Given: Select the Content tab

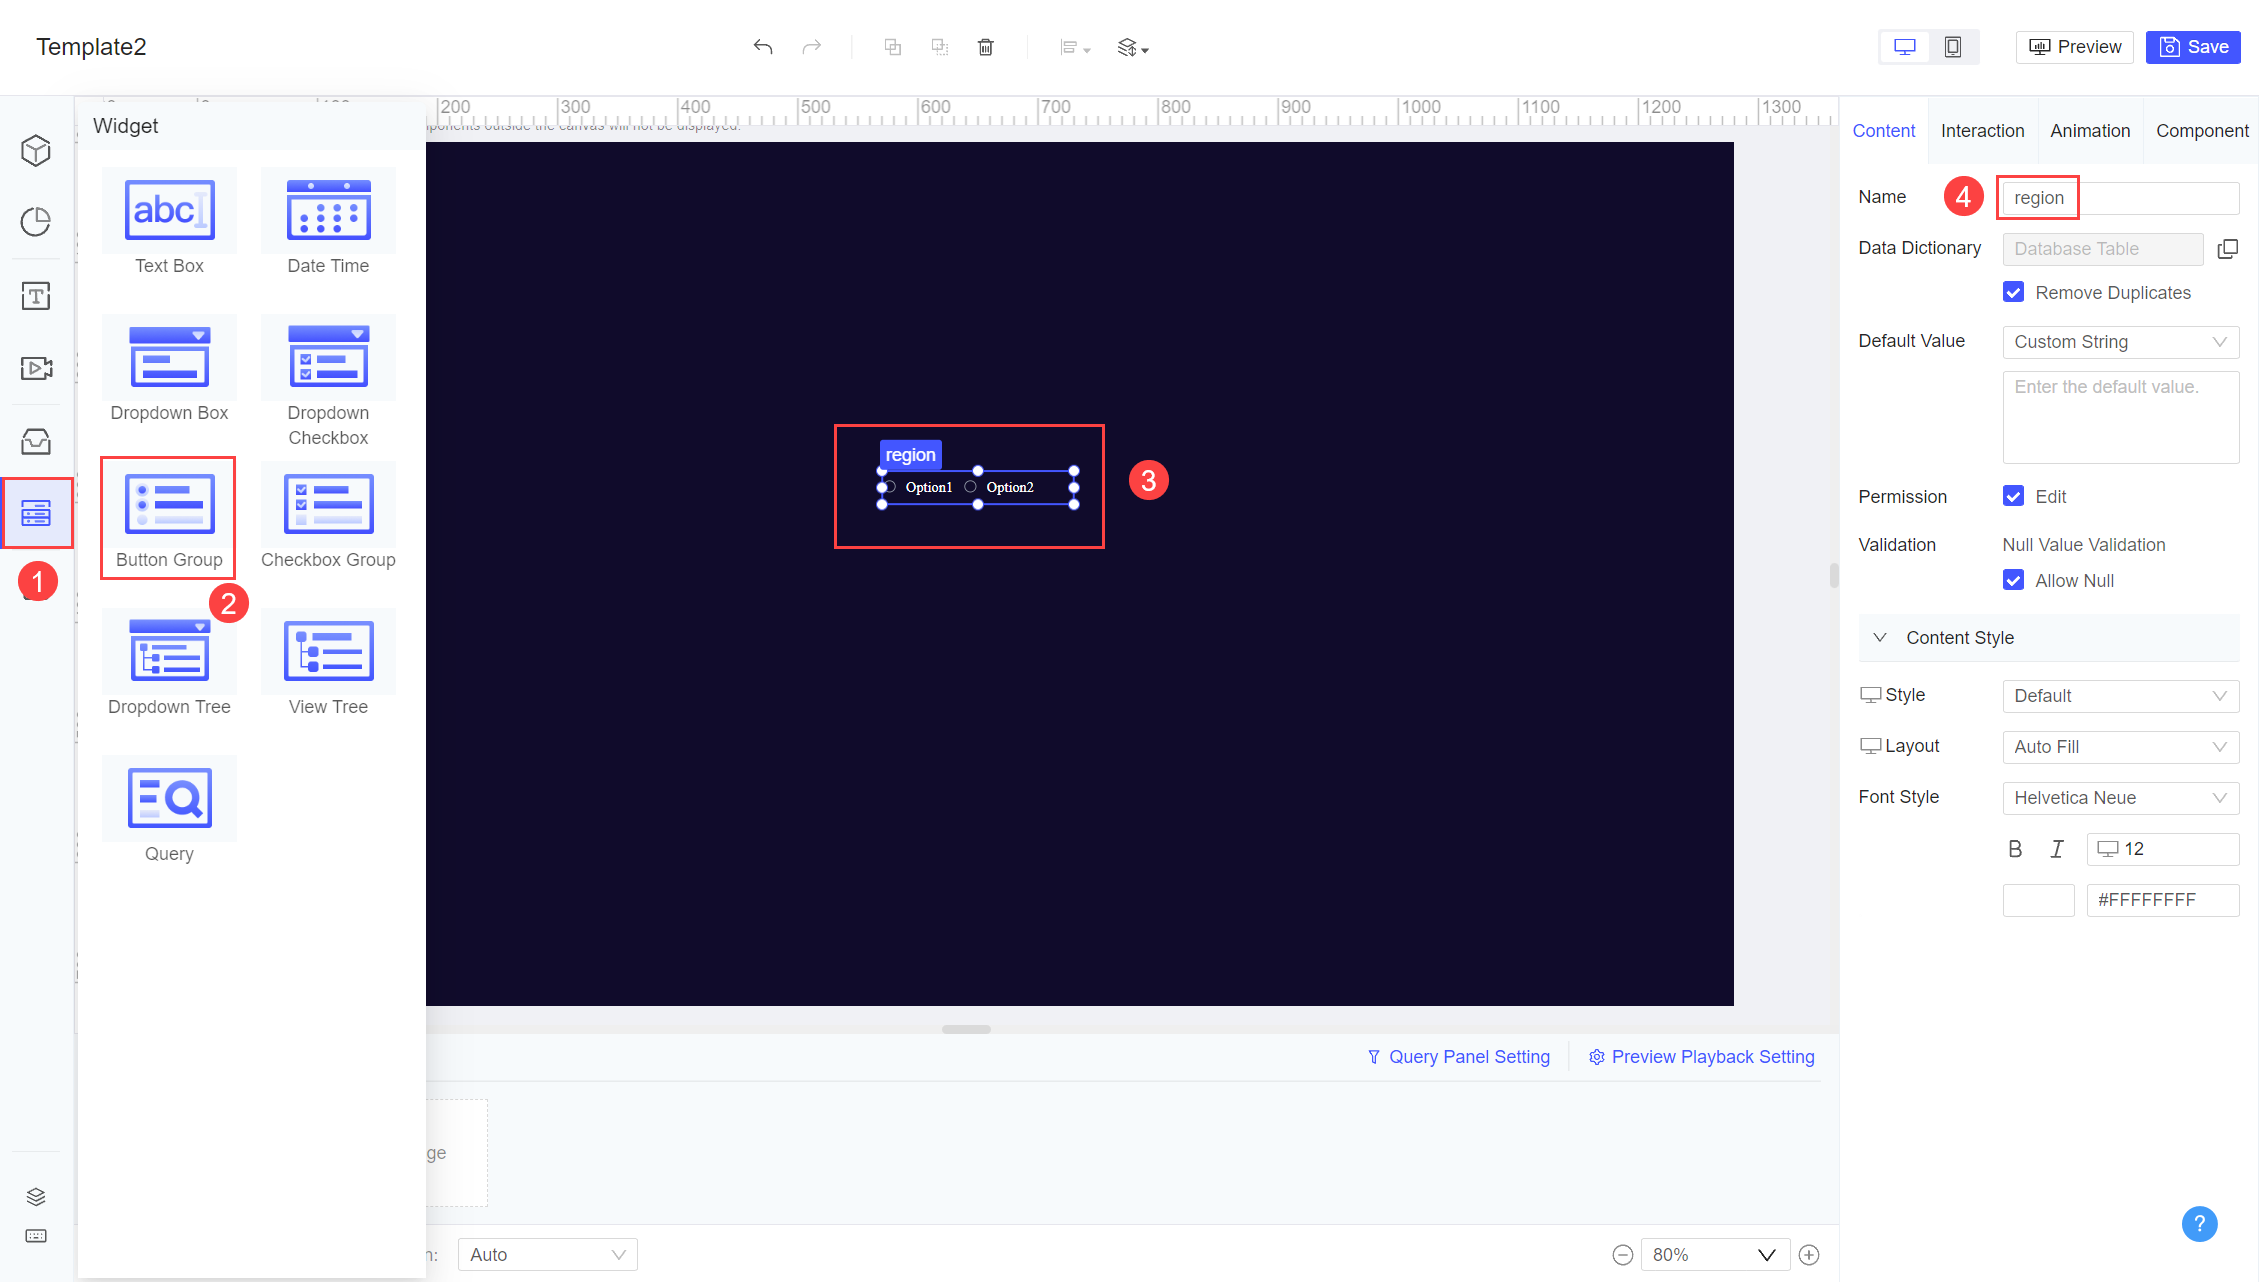Looking at the screenshot, I should (1884, 131).
